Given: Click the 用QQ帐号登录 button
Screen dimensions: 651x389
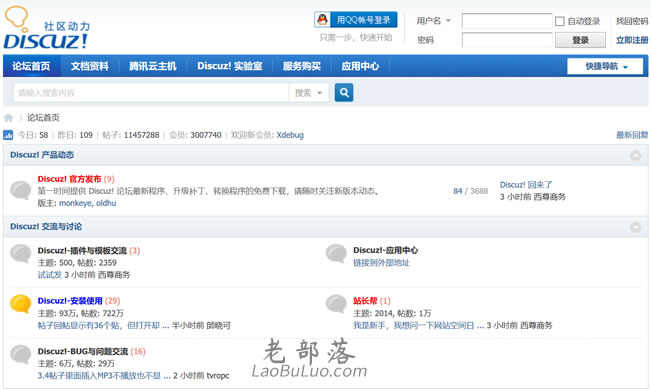Looking at the screenshot, I should tap(356, 20).
